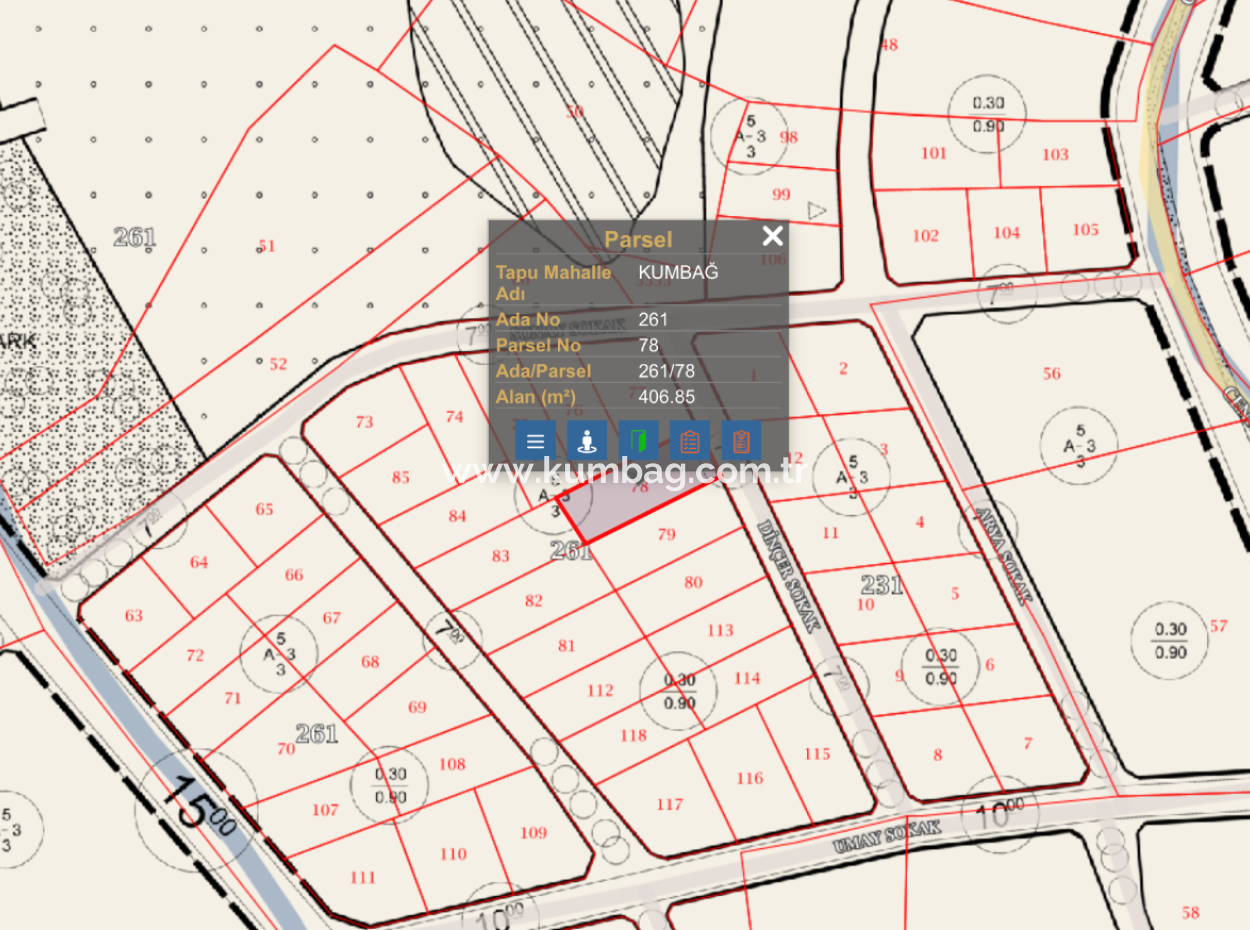Click parcel 56 on the map
Viewport: 1250px width, 930px height.
pyautogui.click(x=1051, y=374)
